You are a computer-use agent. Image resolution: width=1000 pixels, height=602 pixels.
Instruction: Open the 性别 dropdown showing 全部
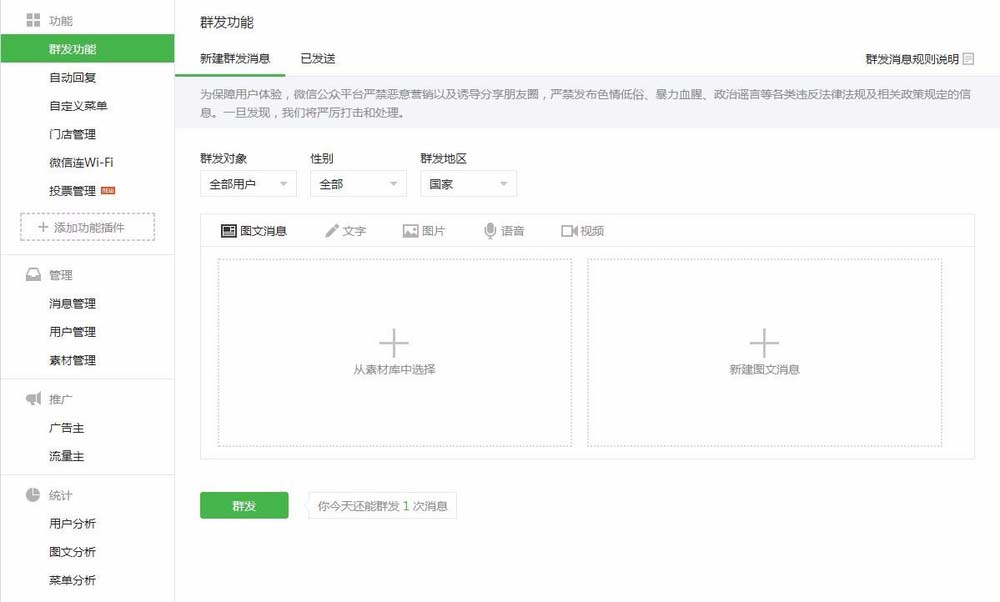(358, 184)
